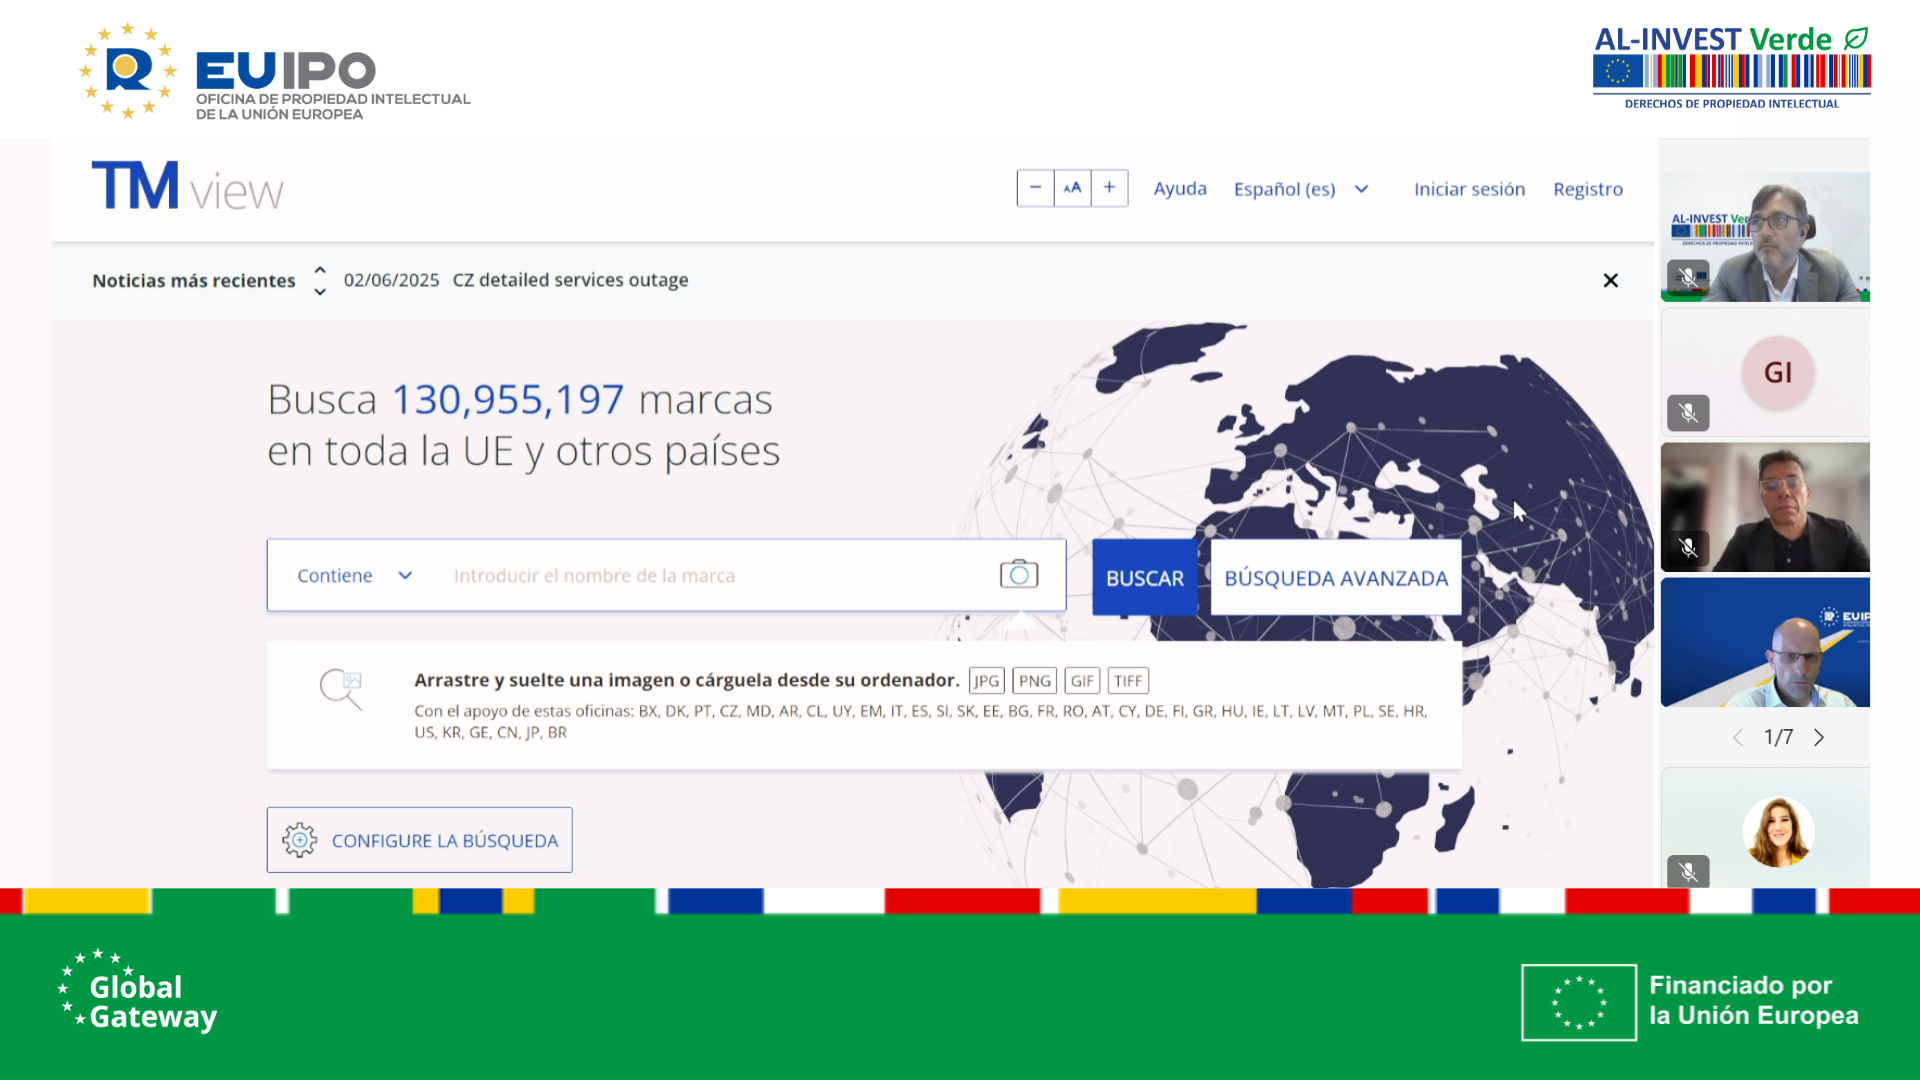Viewport: 1920px width, 1080px height.
Task: Click the gear icon in Configure la búsqueda
Action: pos(299,840)
